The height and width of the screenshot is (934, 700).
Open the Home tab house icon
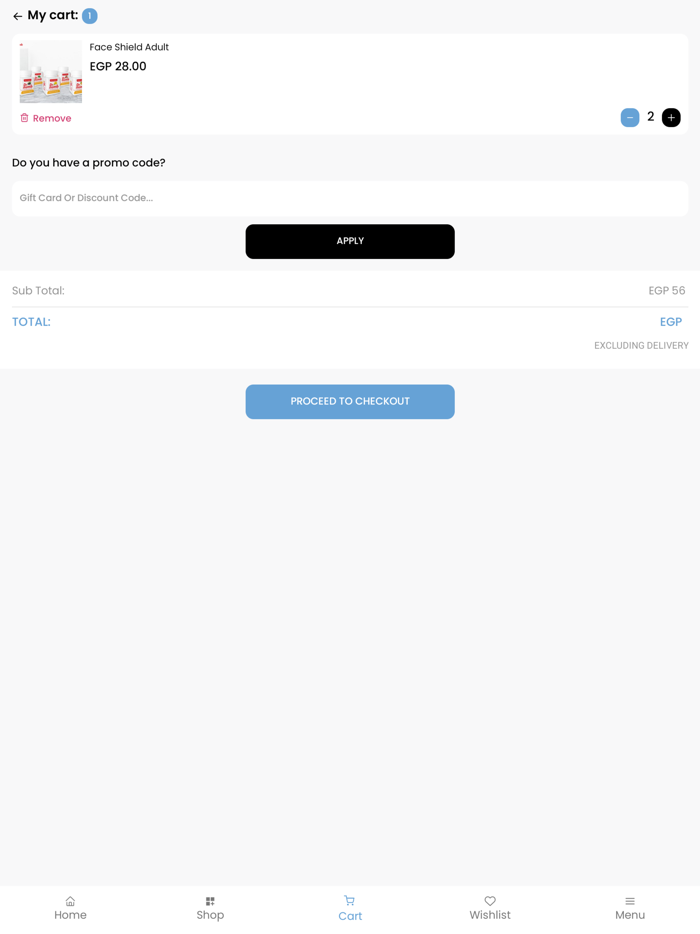point(70,901)
